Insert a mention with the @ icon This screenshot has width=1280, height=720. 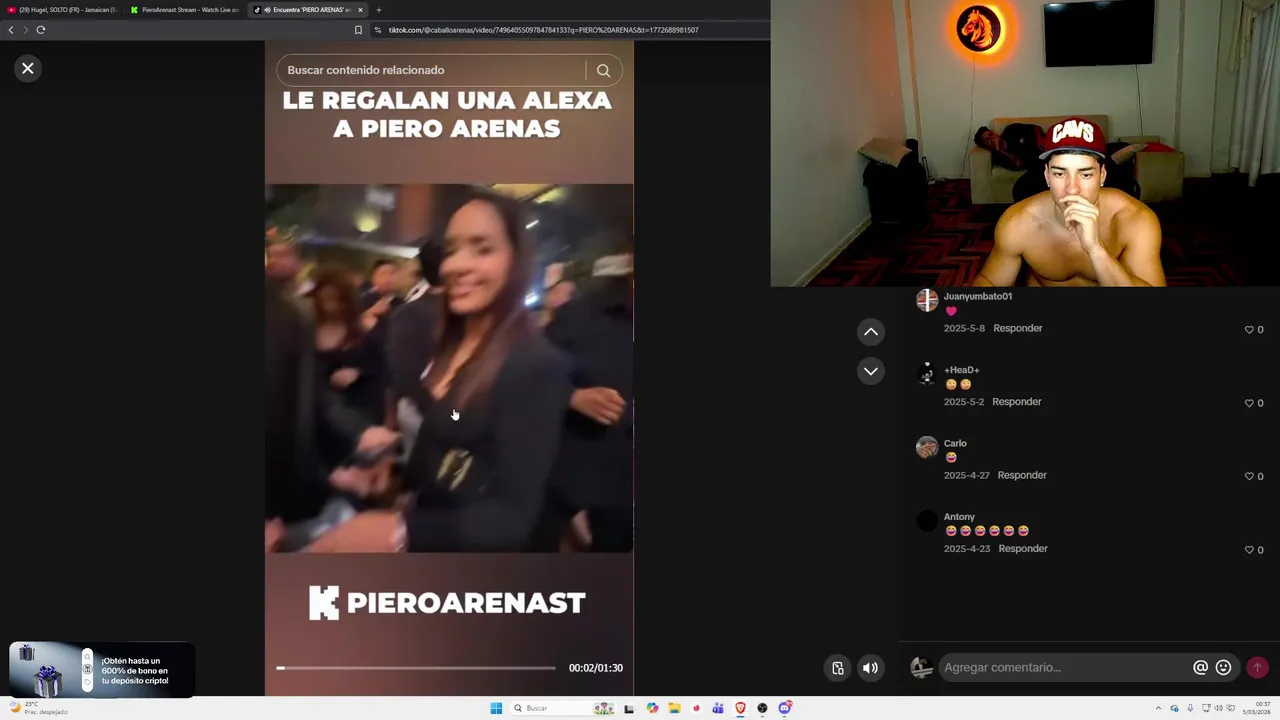[x=1200, y=668]
